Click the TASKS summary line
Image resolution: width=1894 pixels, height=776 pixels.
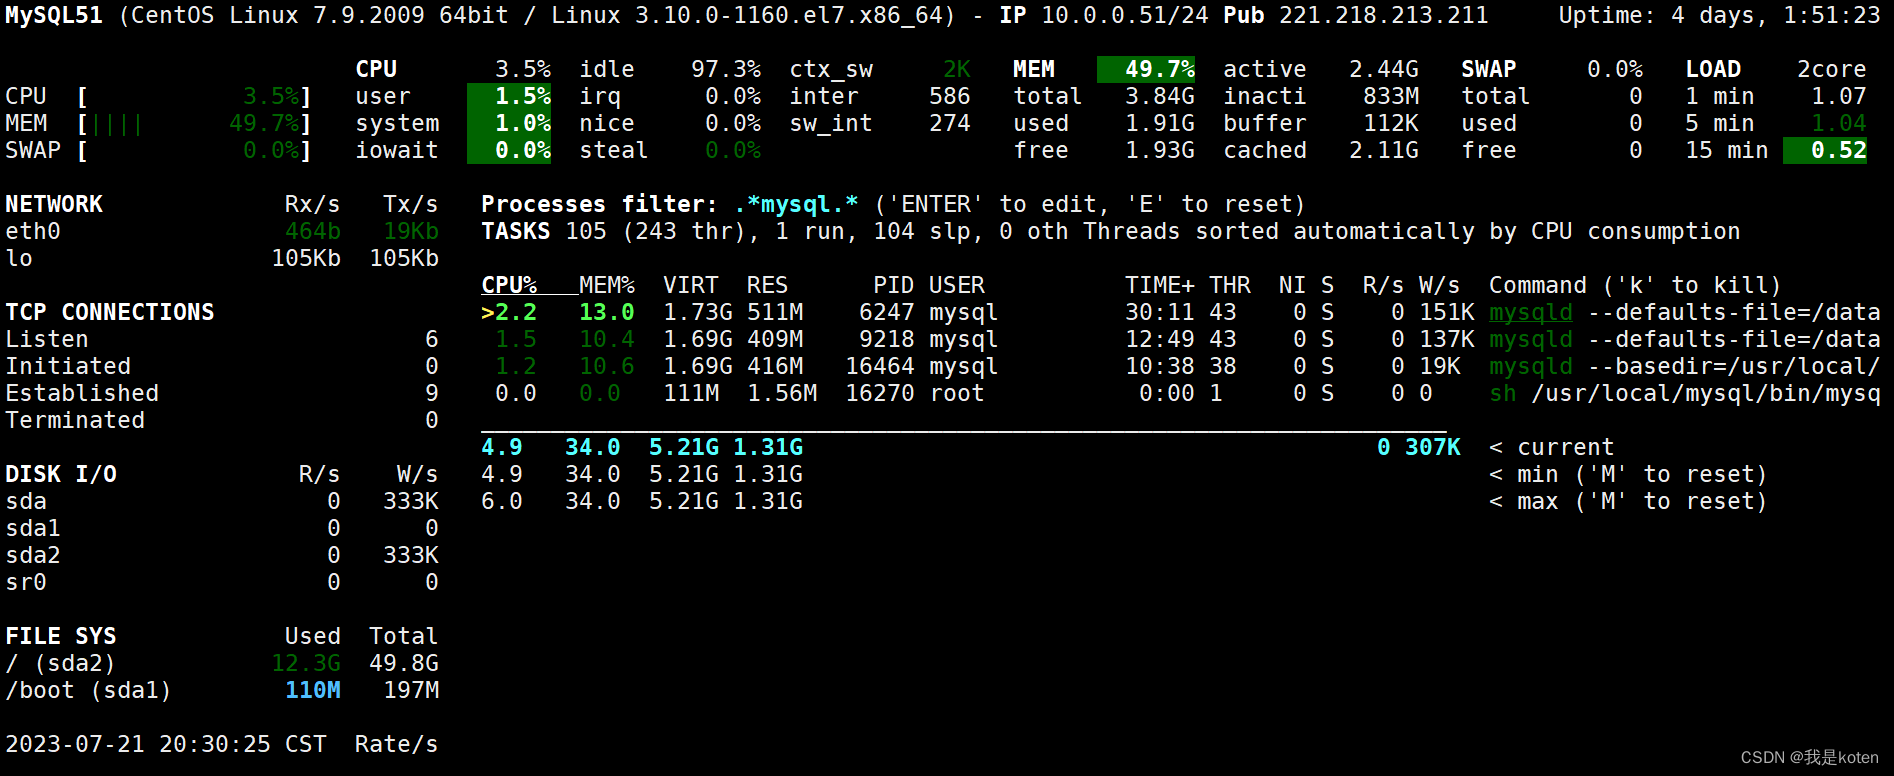[1110, 232]
